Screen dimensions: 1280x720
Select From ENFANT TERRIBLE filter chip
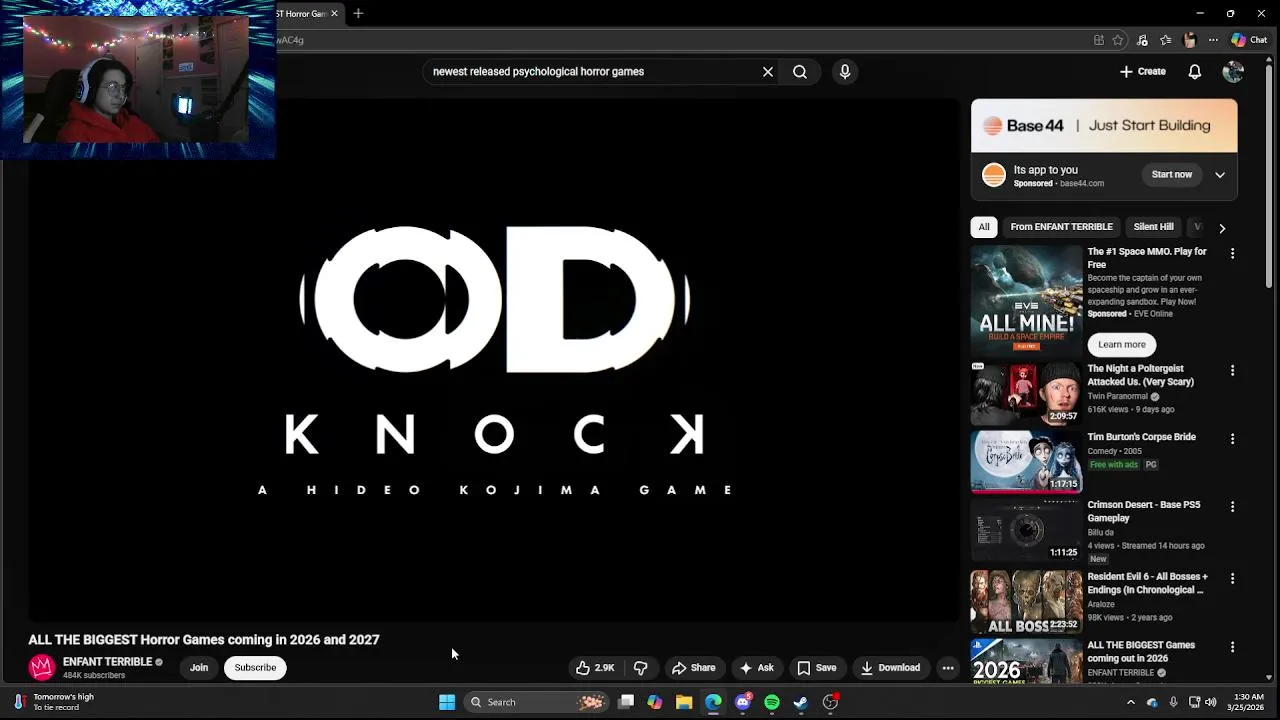pos(1061,227)
